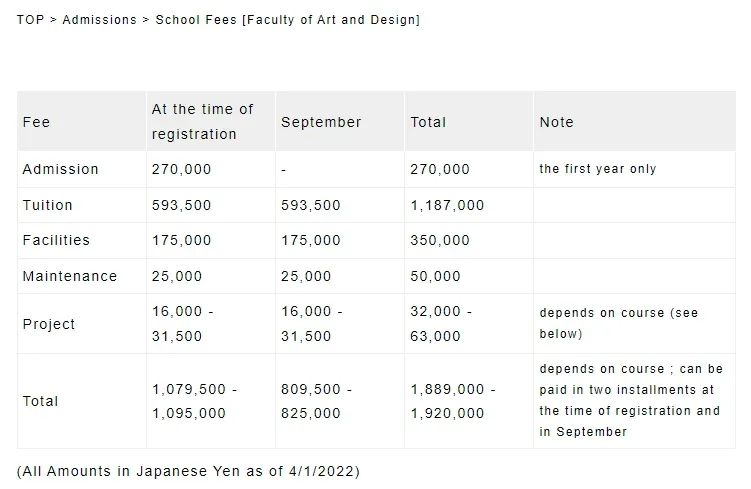Click the 'the first year only' note
751x489 pixels.
tap(597, 169)
